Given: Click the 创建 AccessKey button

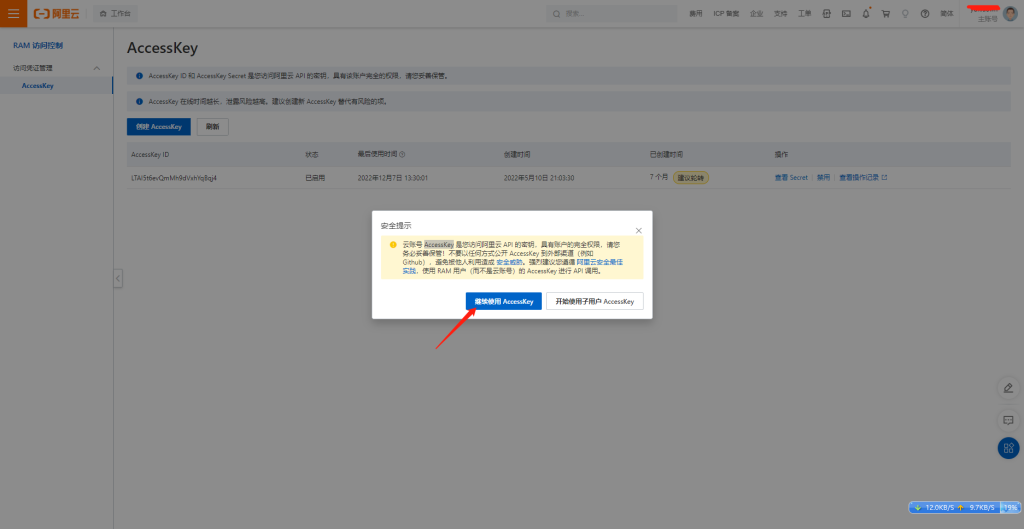Looking at the screenshot, I should pyautogui.click(x=159, y=127).
